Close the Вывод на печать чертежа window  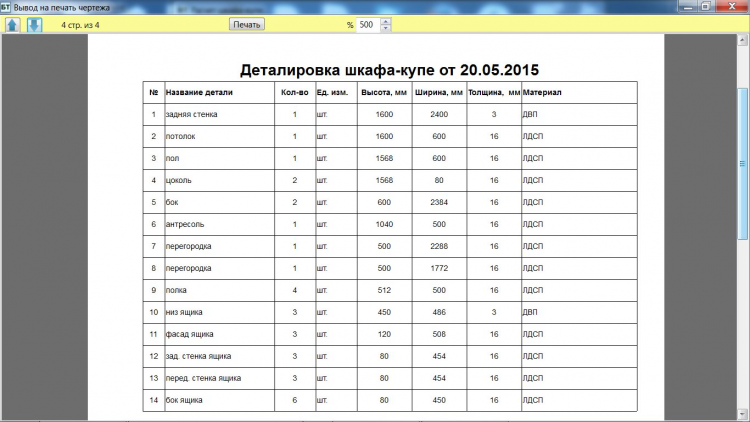[x=732, y=6]
